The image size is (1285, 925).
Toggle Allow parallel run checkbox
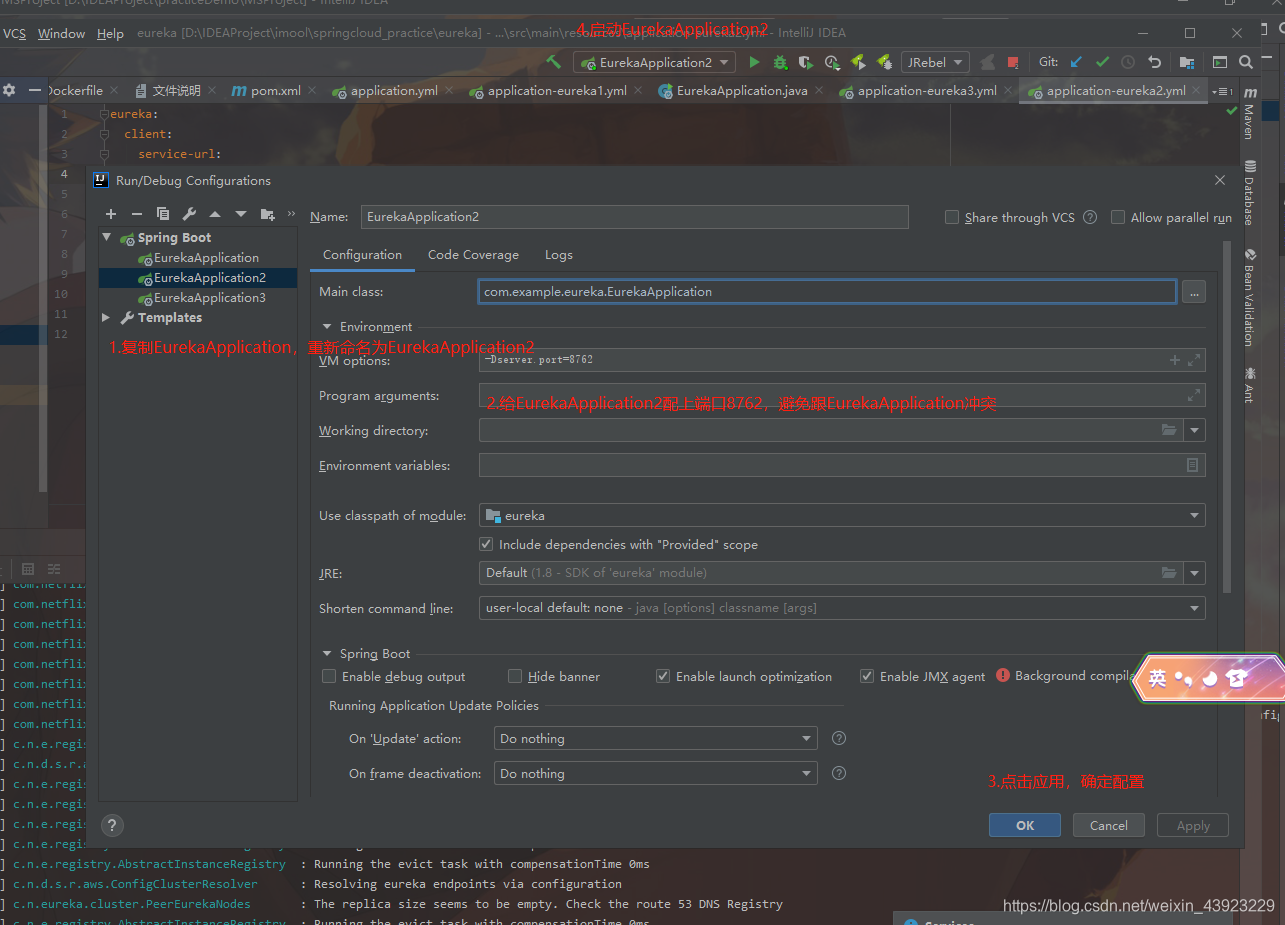pos(1118,217)
